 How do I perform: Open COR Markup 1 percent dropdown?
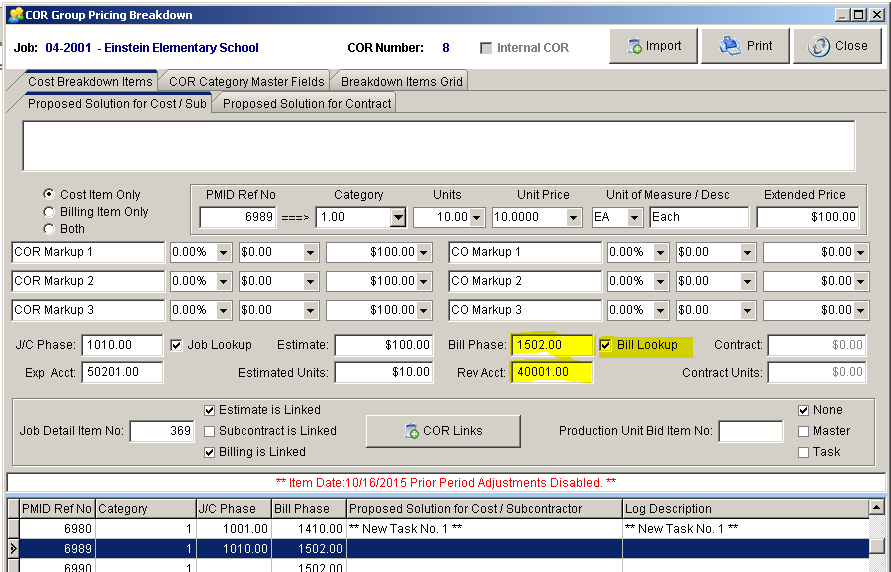(224, 252)
